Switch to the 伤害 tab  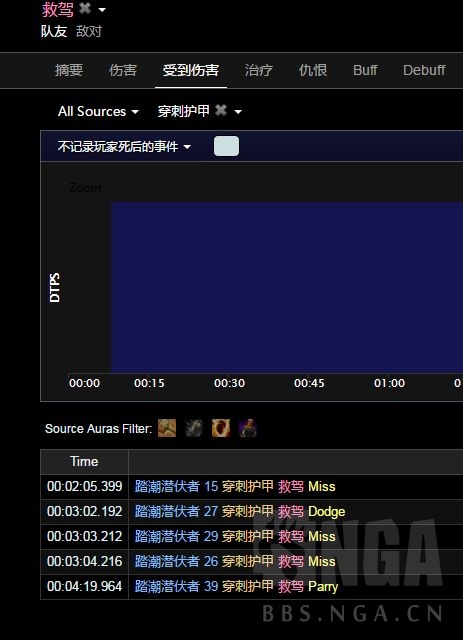tap(122, 70)
